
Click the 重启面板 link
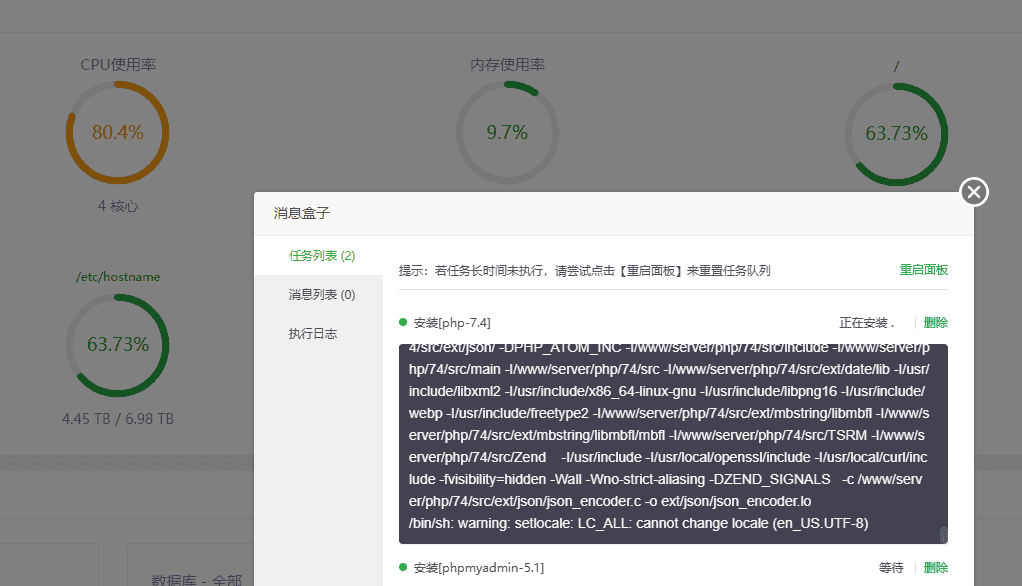(922, 270)
